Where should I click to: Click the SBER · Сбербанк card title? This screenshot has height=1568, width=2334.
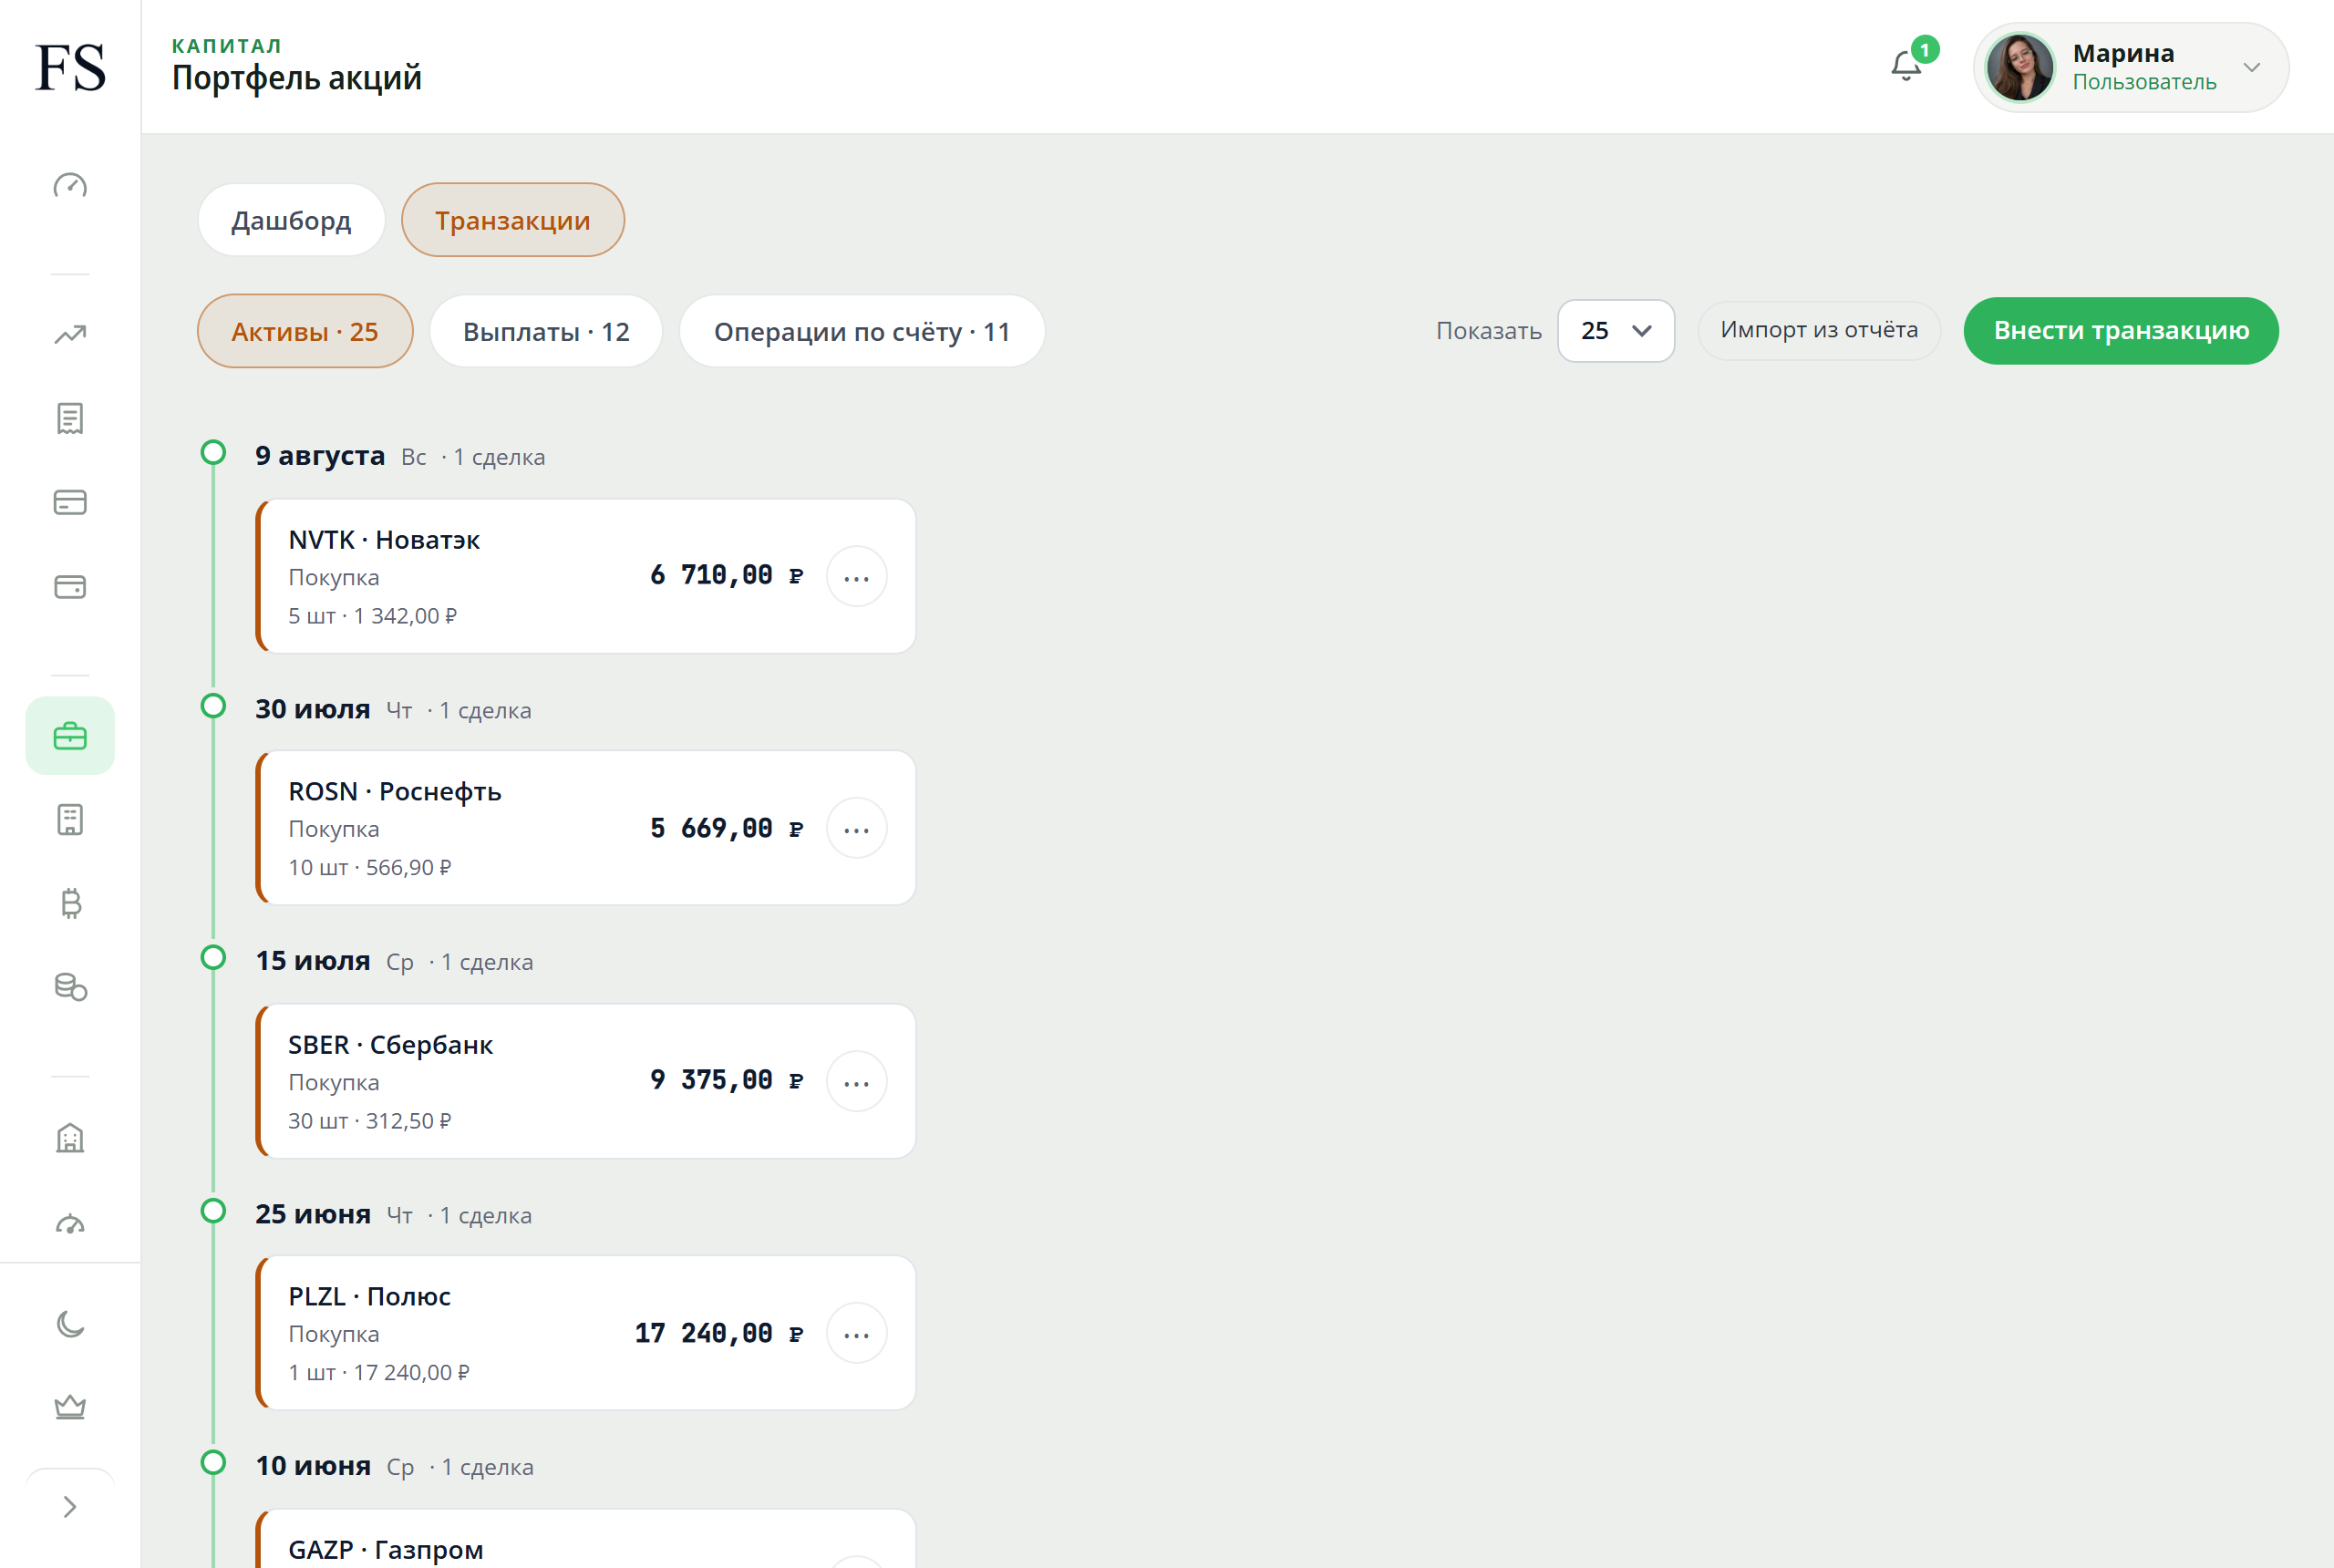[x=391, y=1045]
